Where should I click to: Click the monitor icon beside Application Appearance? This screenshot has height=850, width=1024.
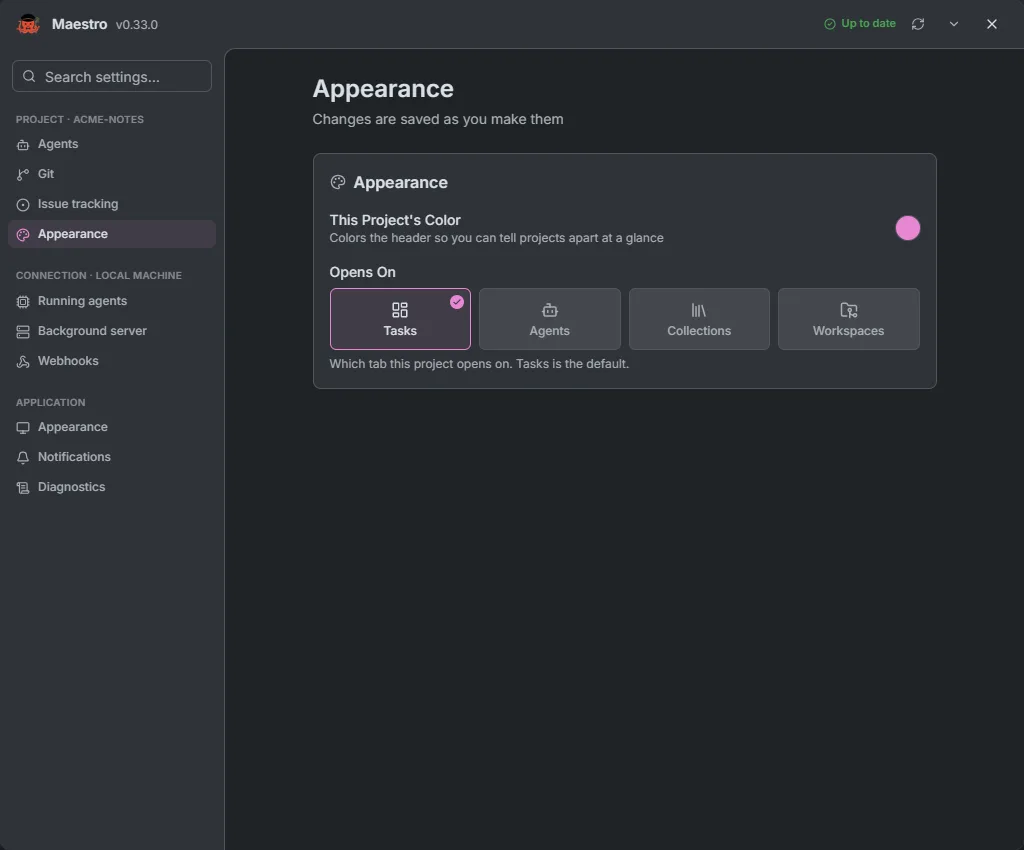23,428
